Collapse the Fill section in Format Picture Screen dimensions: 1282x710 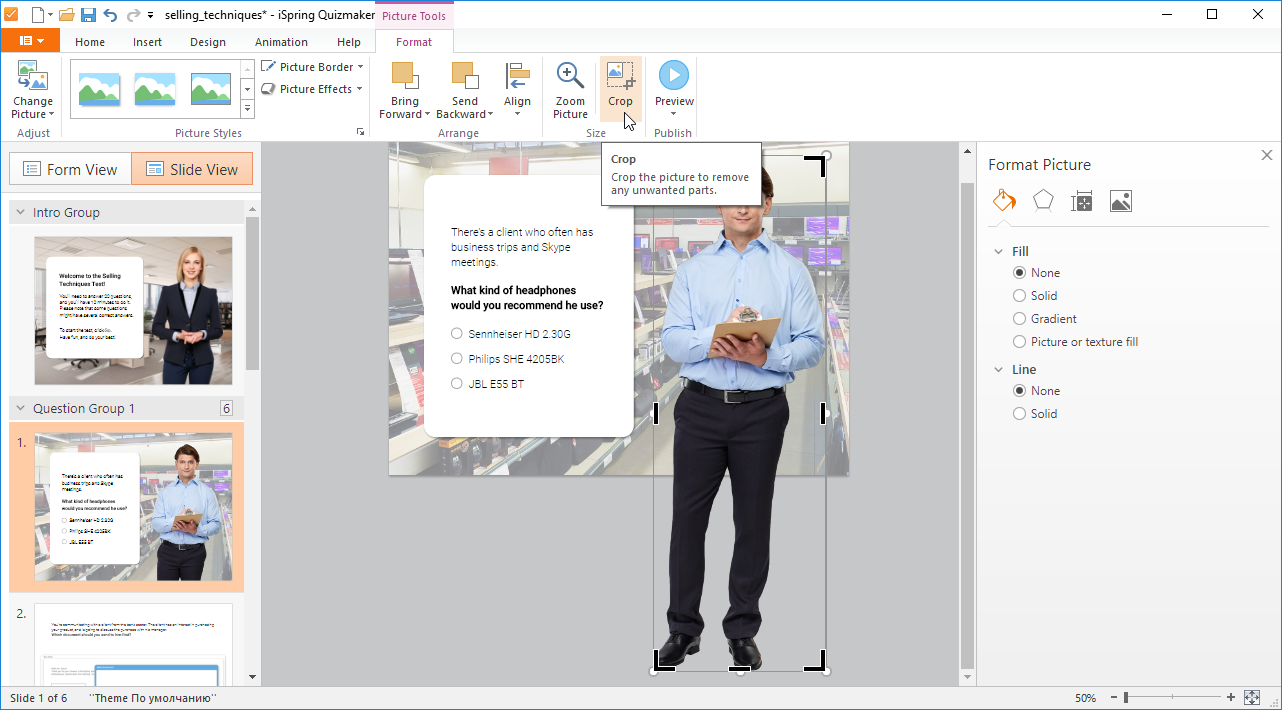[x=998, y=251]
